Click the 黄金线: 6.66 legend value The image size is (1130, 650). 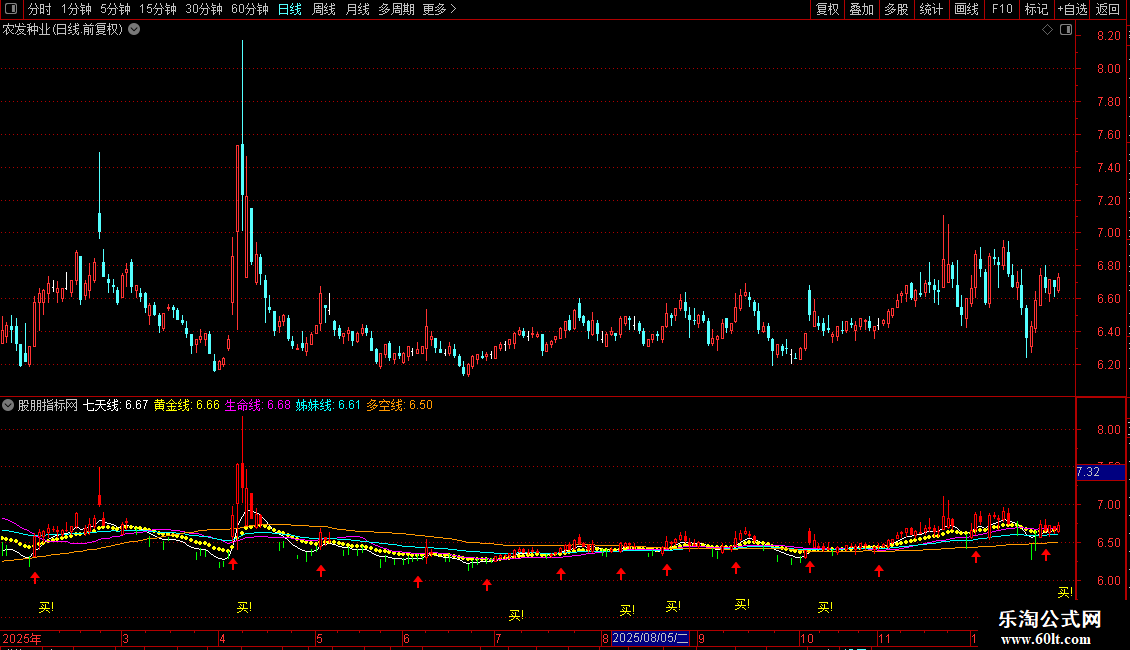click(187, 405)
